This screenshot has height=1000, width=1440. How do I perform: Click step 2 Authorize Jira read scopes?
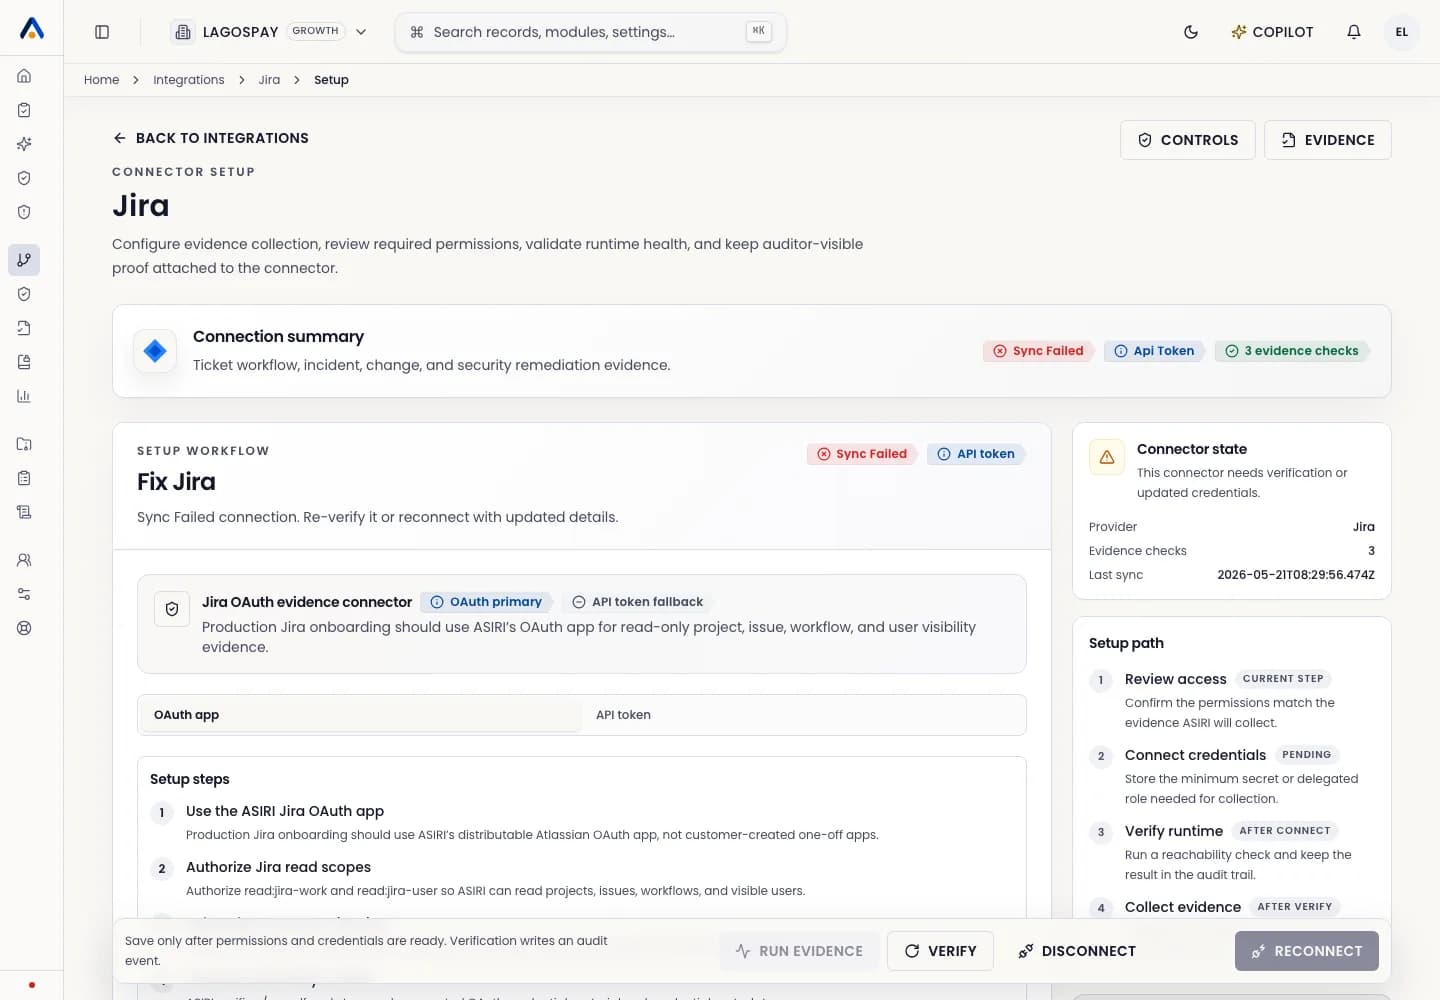582,878
